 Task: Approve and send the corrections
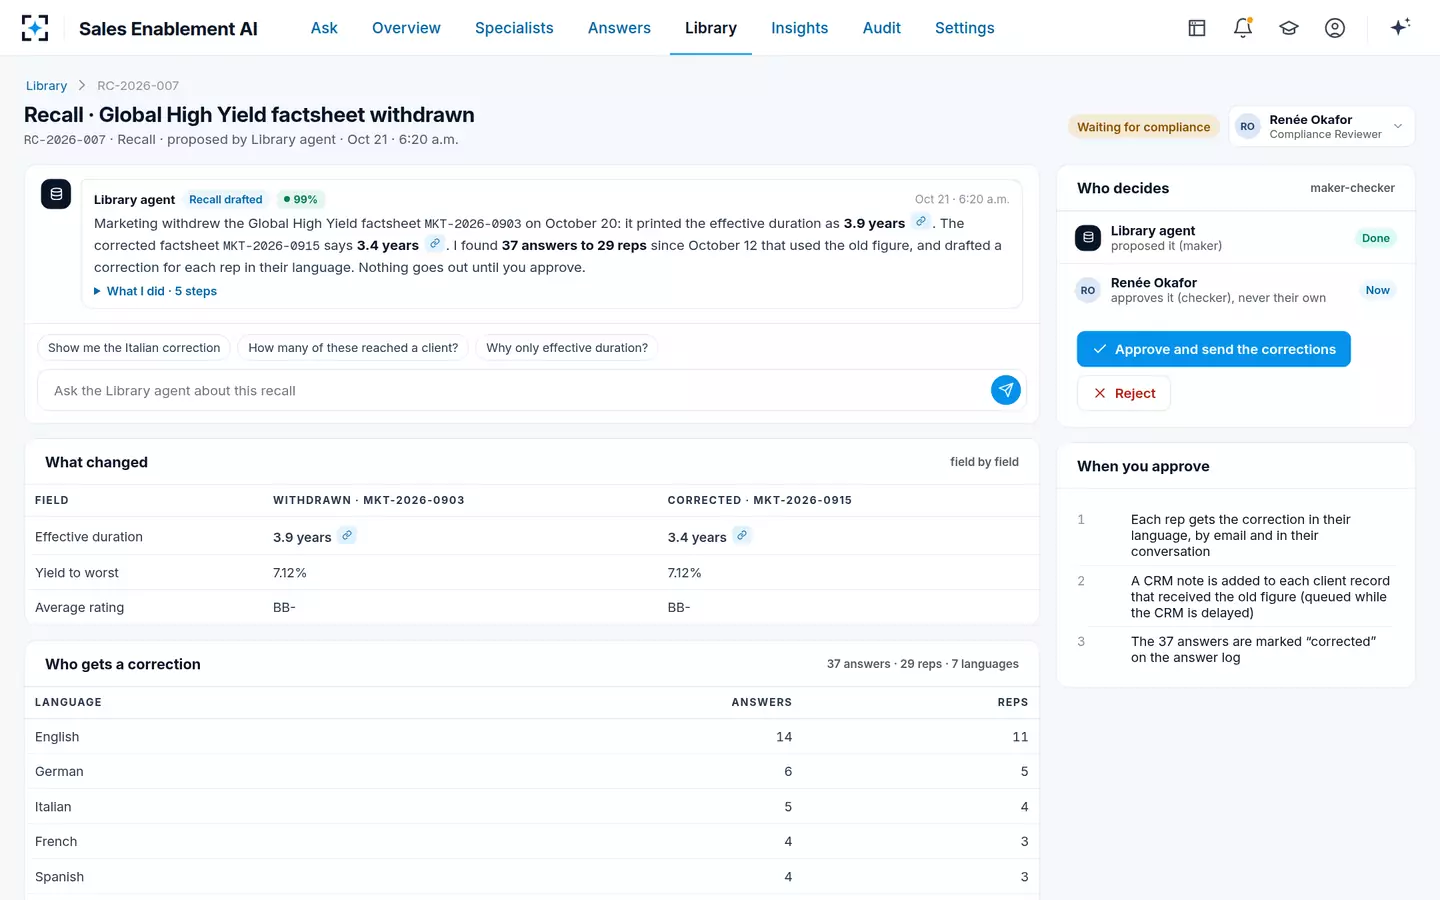(x=1214, y=349)
